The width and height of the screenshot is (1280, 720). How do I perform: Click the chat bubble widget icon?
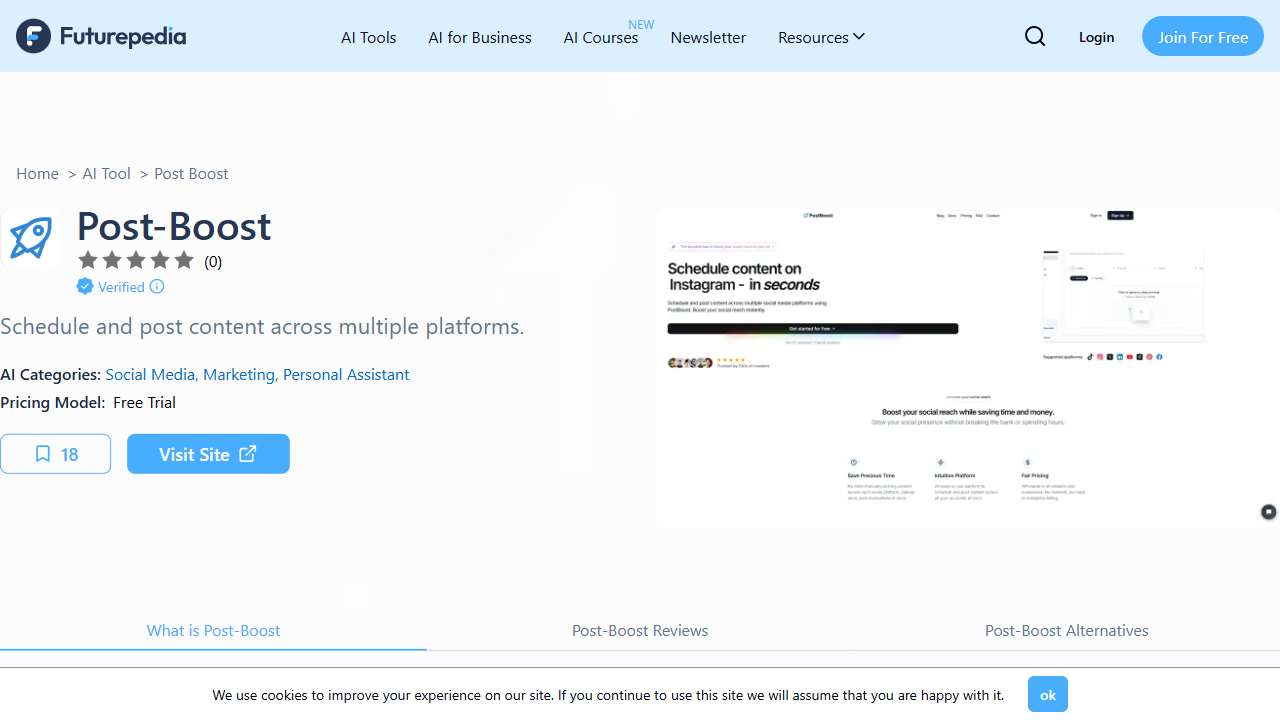tap(1268, 512)
